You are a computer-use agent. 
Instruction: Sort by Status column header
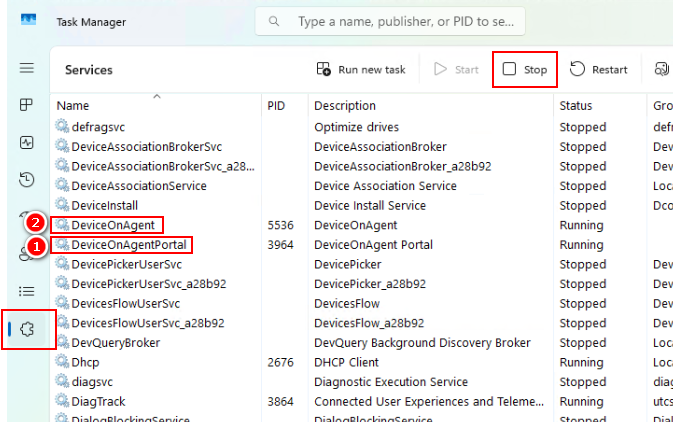(576, 106)
